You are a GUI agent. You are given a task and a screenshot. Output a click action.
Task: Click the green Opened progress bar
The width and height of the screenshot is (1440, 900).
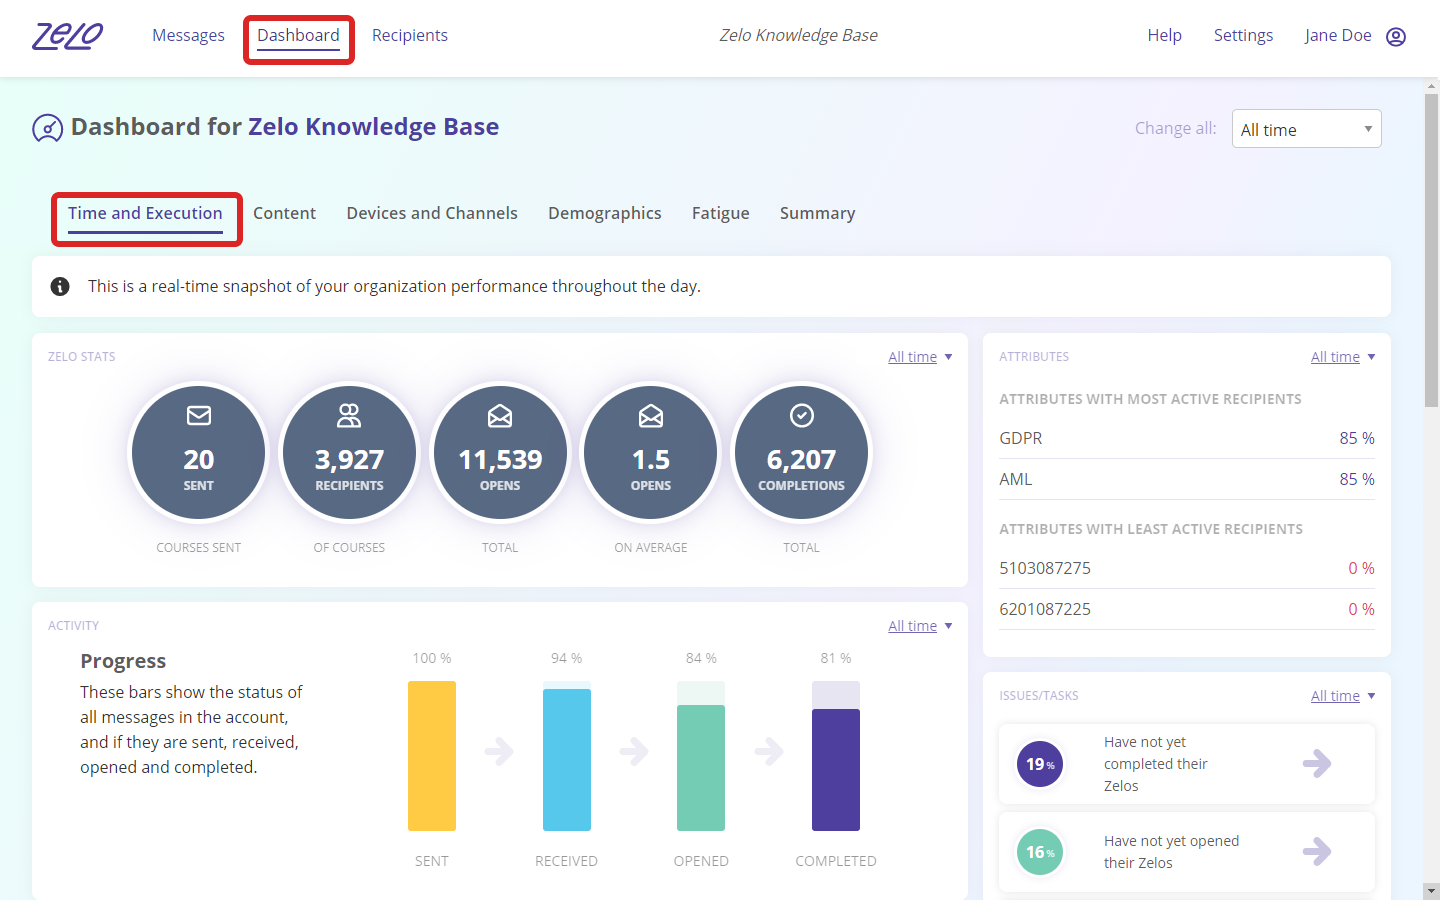click(x=701, y=768)
